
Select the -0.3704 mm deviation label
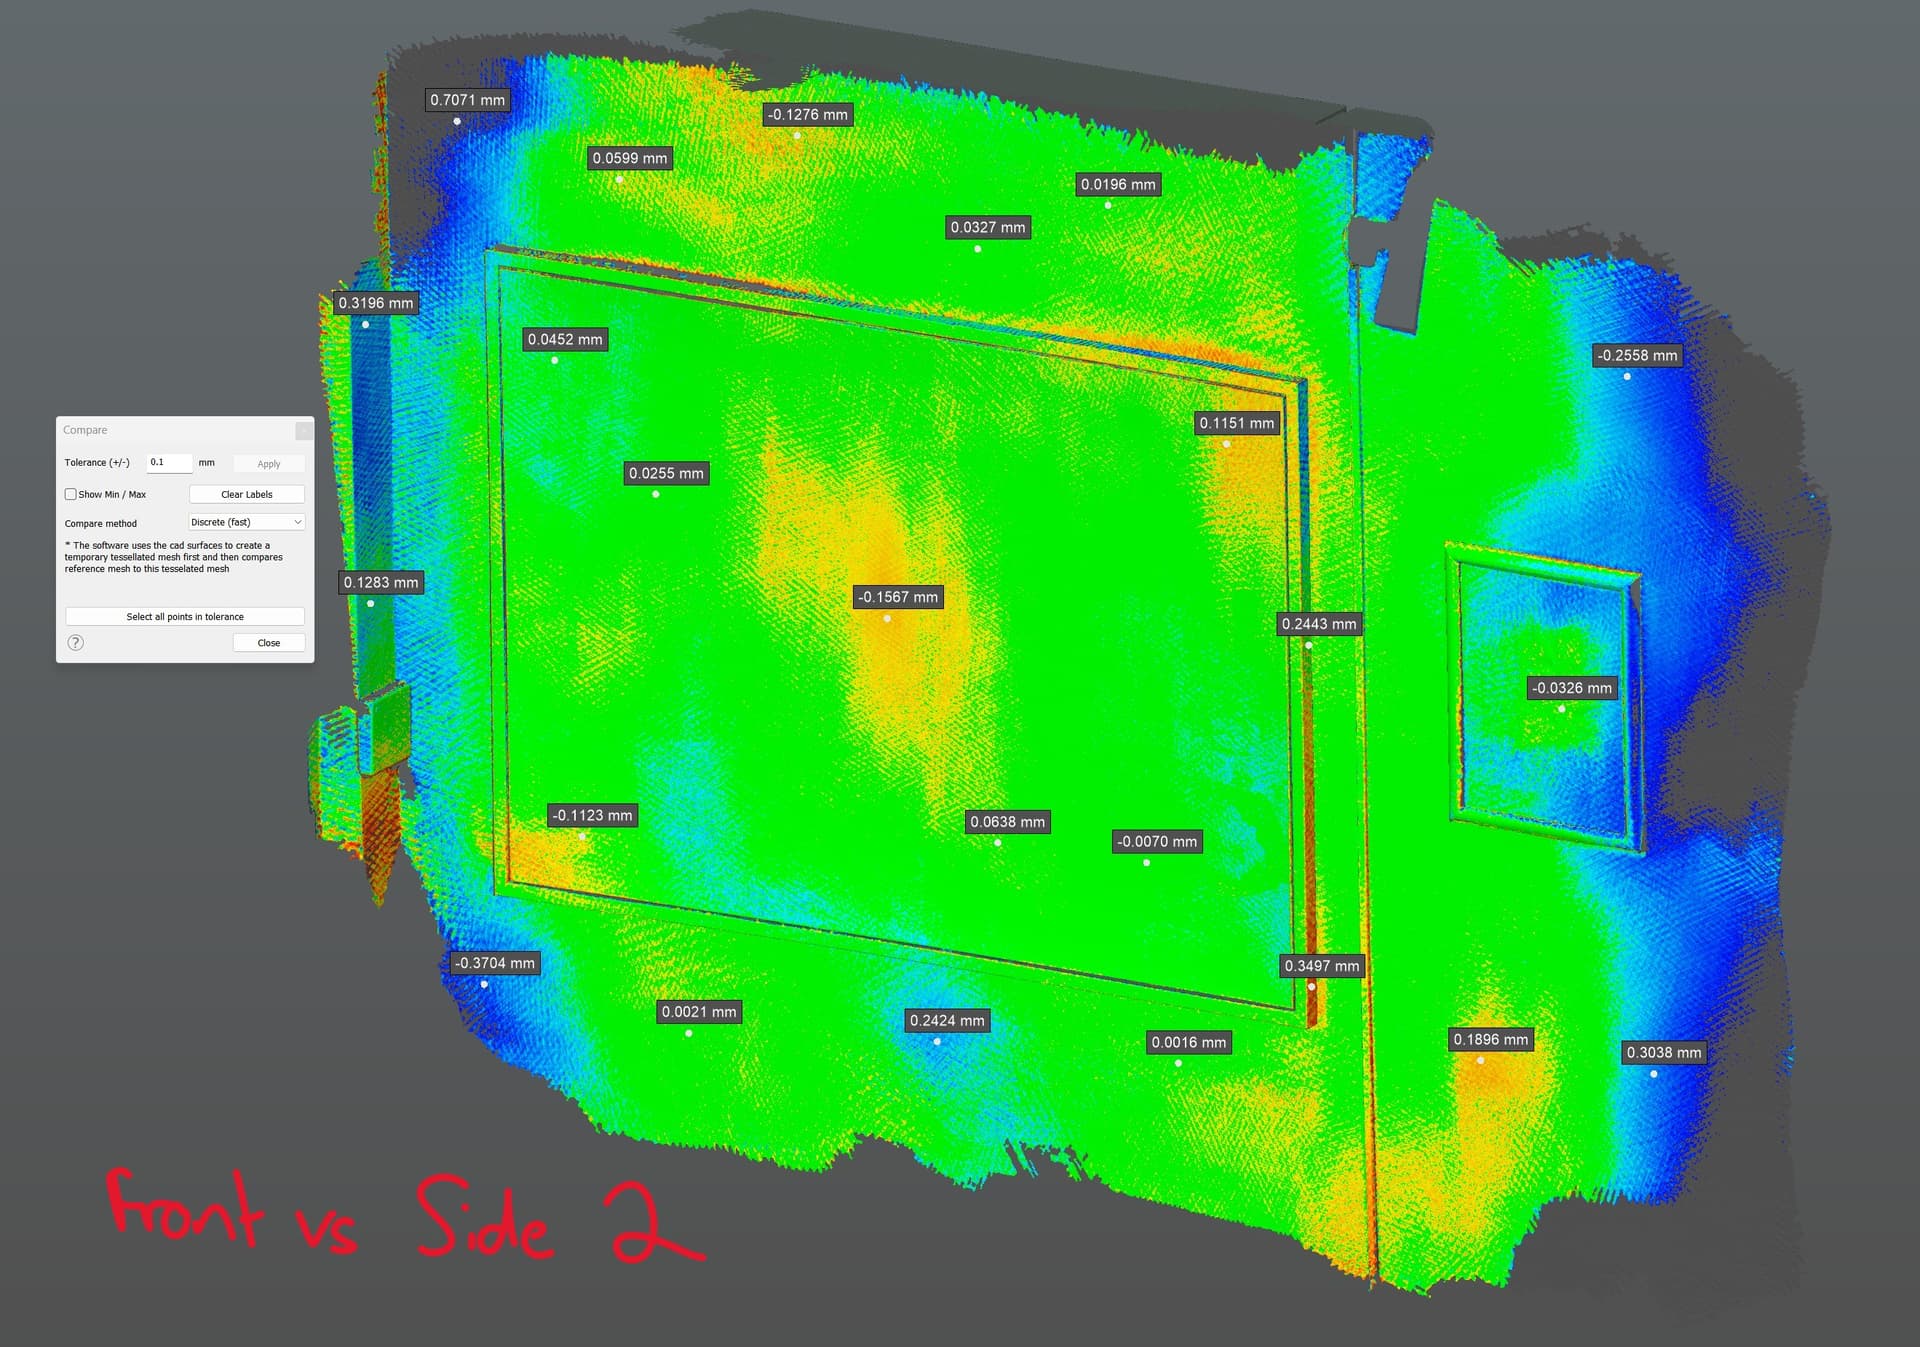pyautogui.click(x=494, y=963)
